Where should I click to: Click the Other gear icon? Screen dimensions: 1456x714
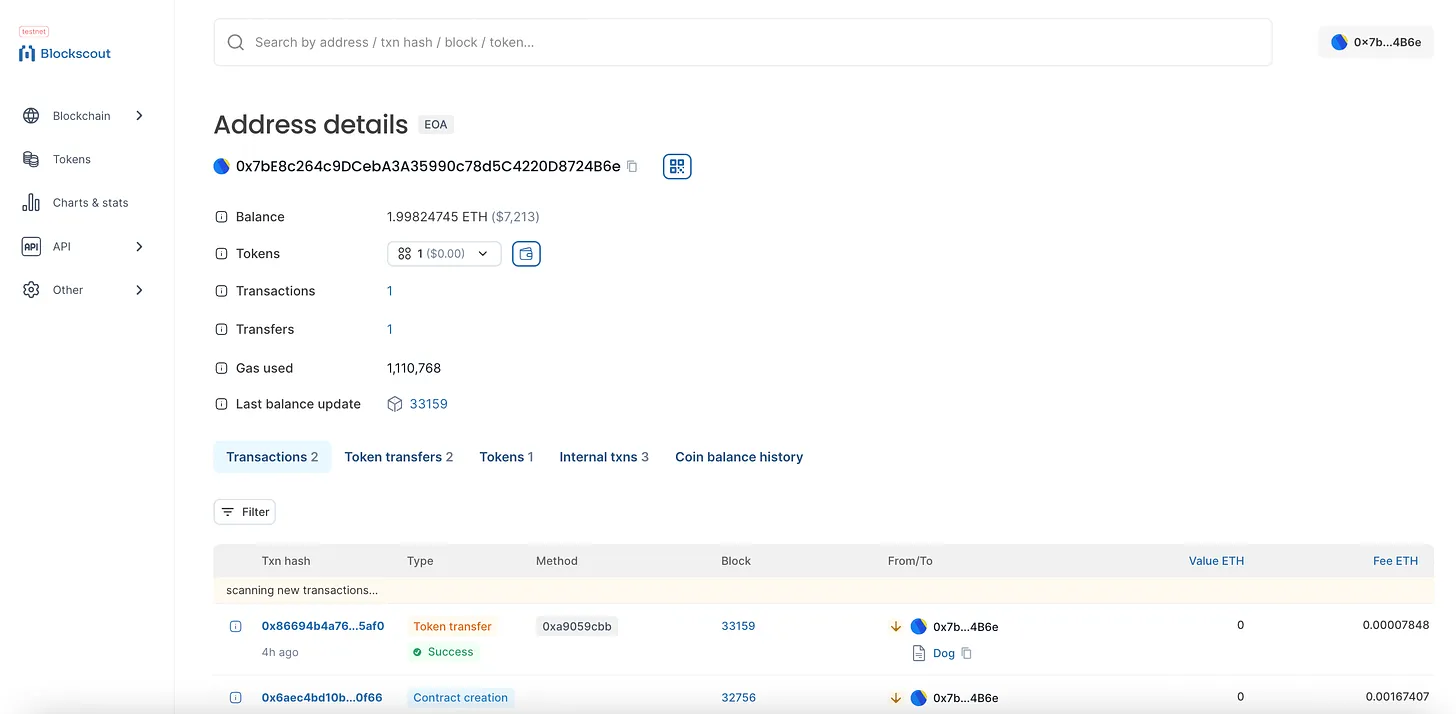point(31,290)
